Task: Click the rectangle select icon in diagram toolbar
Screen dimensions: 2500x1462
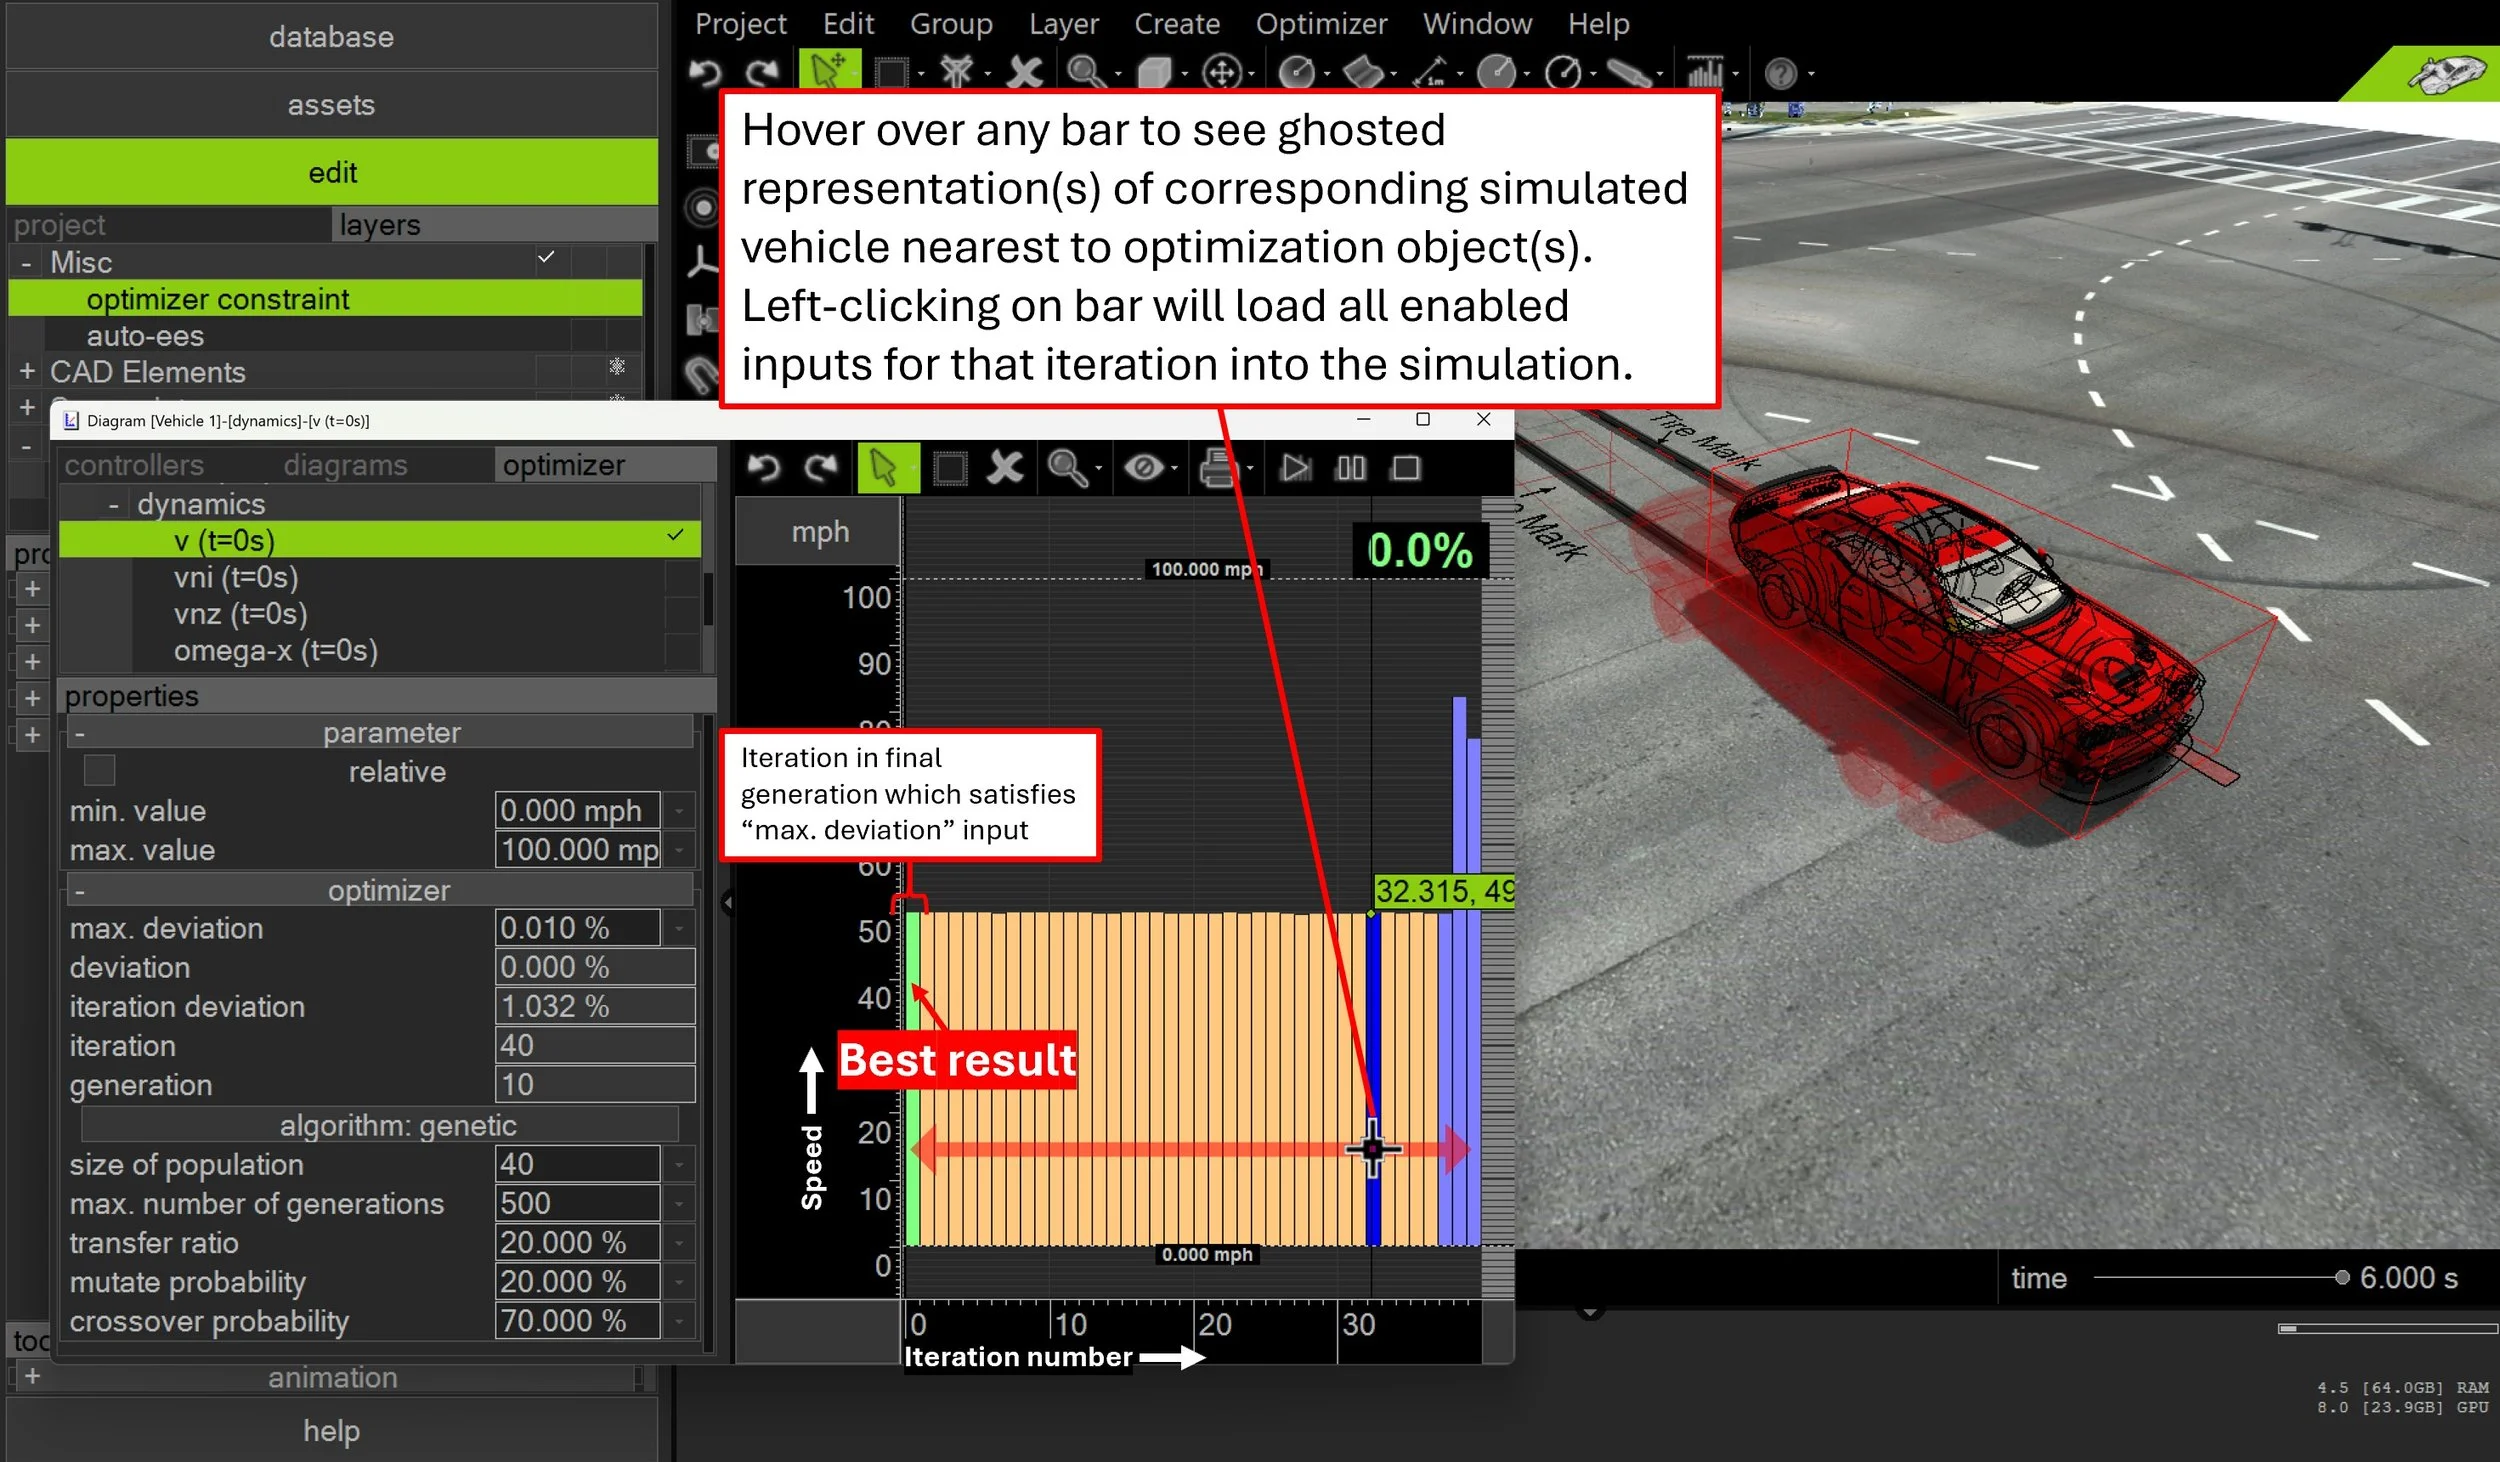Action: point(949,468)
